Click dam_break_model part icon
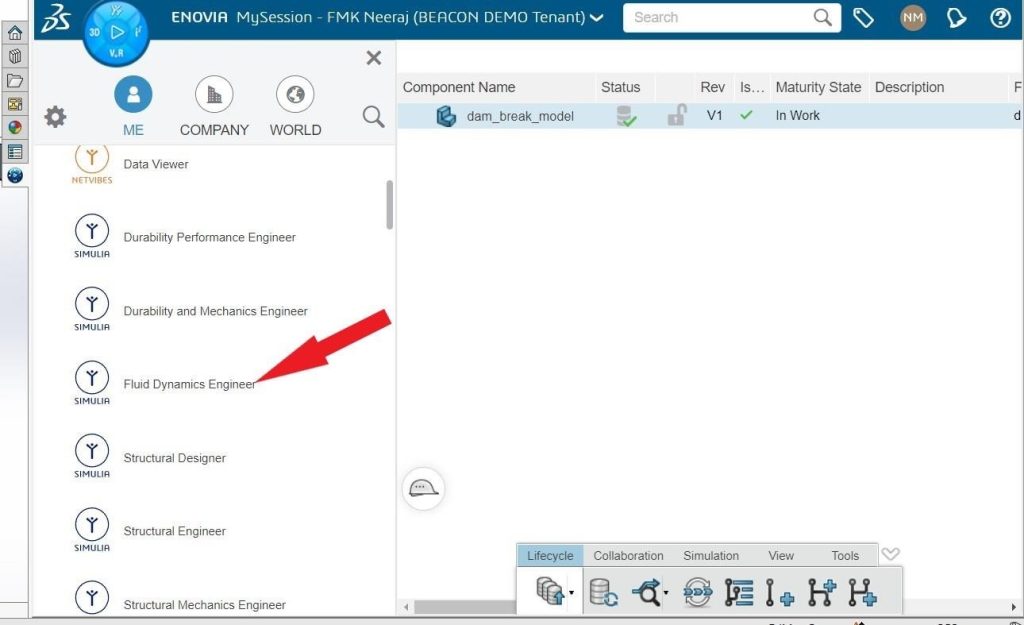Viewport: 1024px width, 625px height. (446, 116)
